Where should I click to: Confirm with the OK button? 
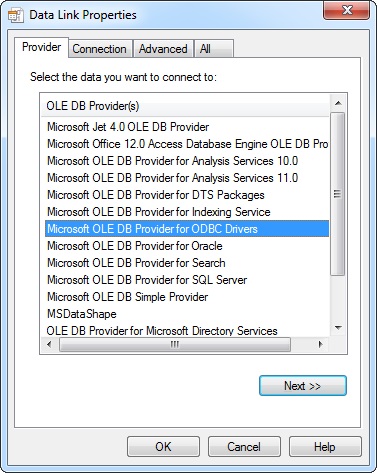pos(163,447)
